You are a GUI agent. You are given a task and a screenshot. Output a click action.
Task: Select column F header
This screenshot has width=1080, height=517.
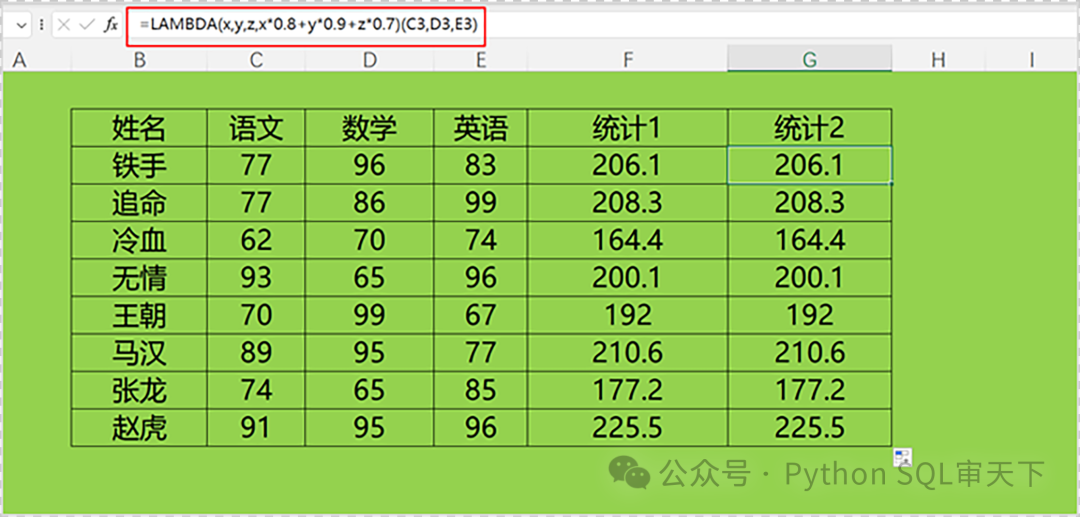point(627,60)
